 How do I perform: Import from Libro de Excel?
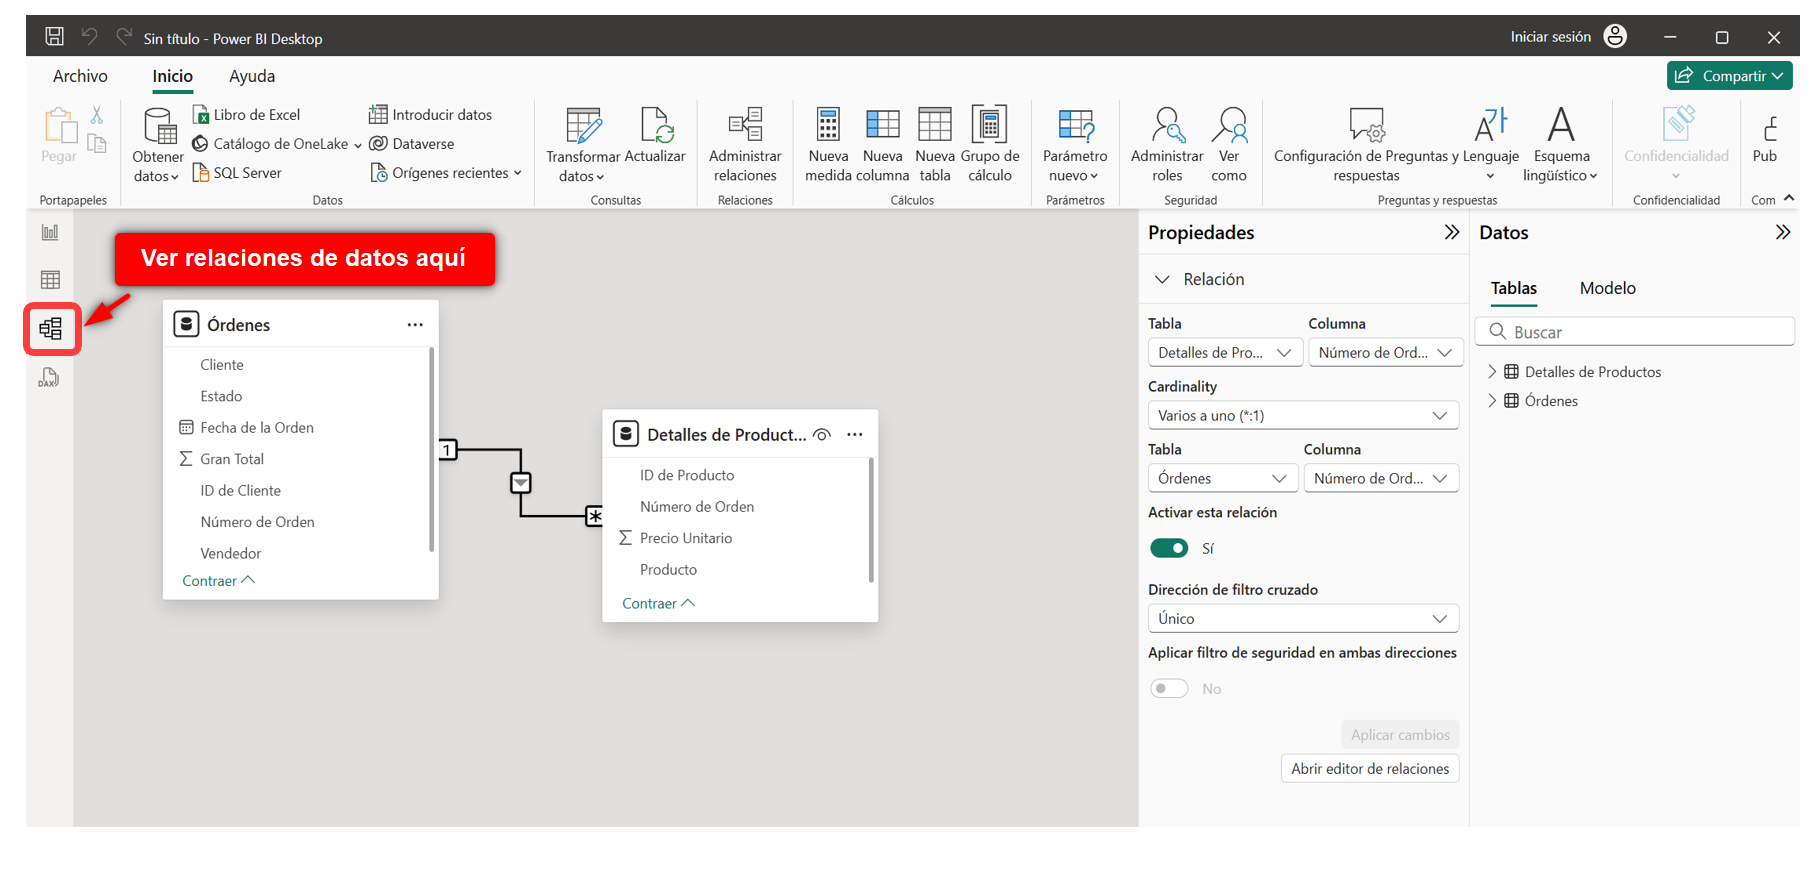pos(246,115)
